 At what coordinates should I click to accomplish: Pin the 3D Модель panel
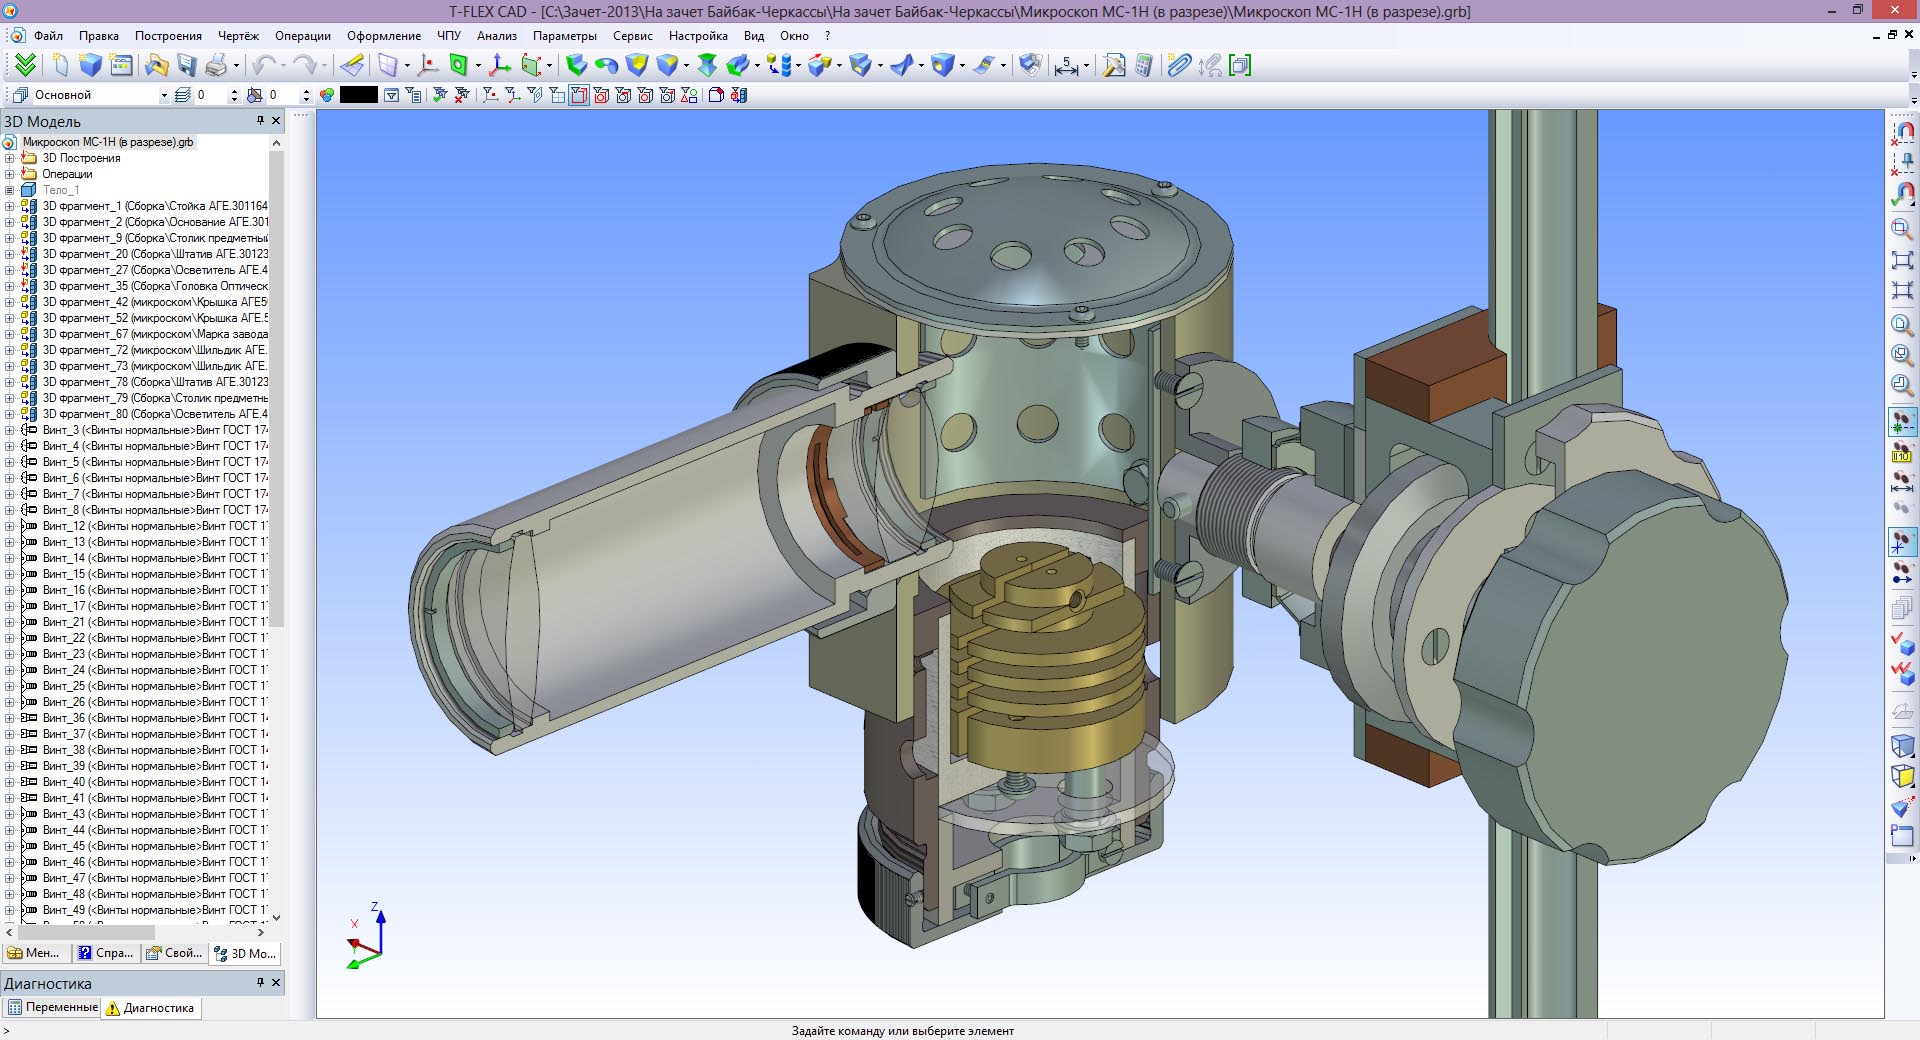(x=260, y=121)
